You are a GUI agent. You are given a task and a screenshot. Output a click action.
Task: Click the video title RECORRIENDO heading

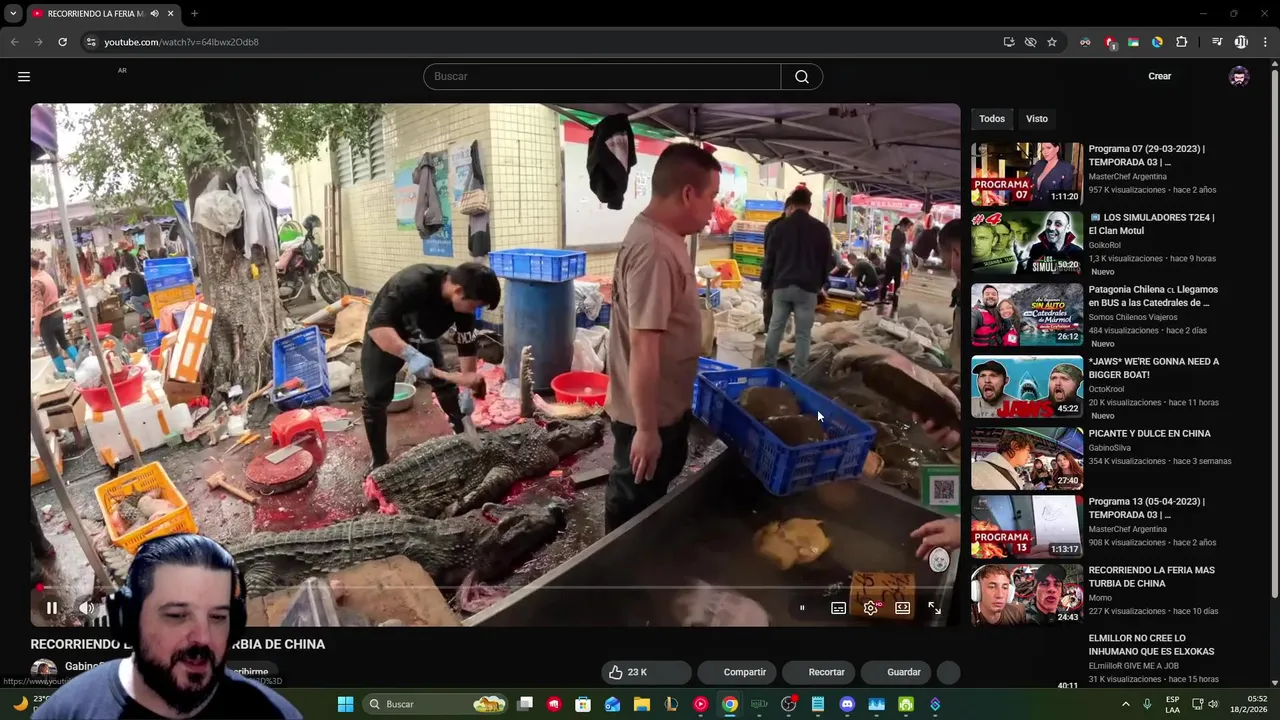(x=178, y=644)
